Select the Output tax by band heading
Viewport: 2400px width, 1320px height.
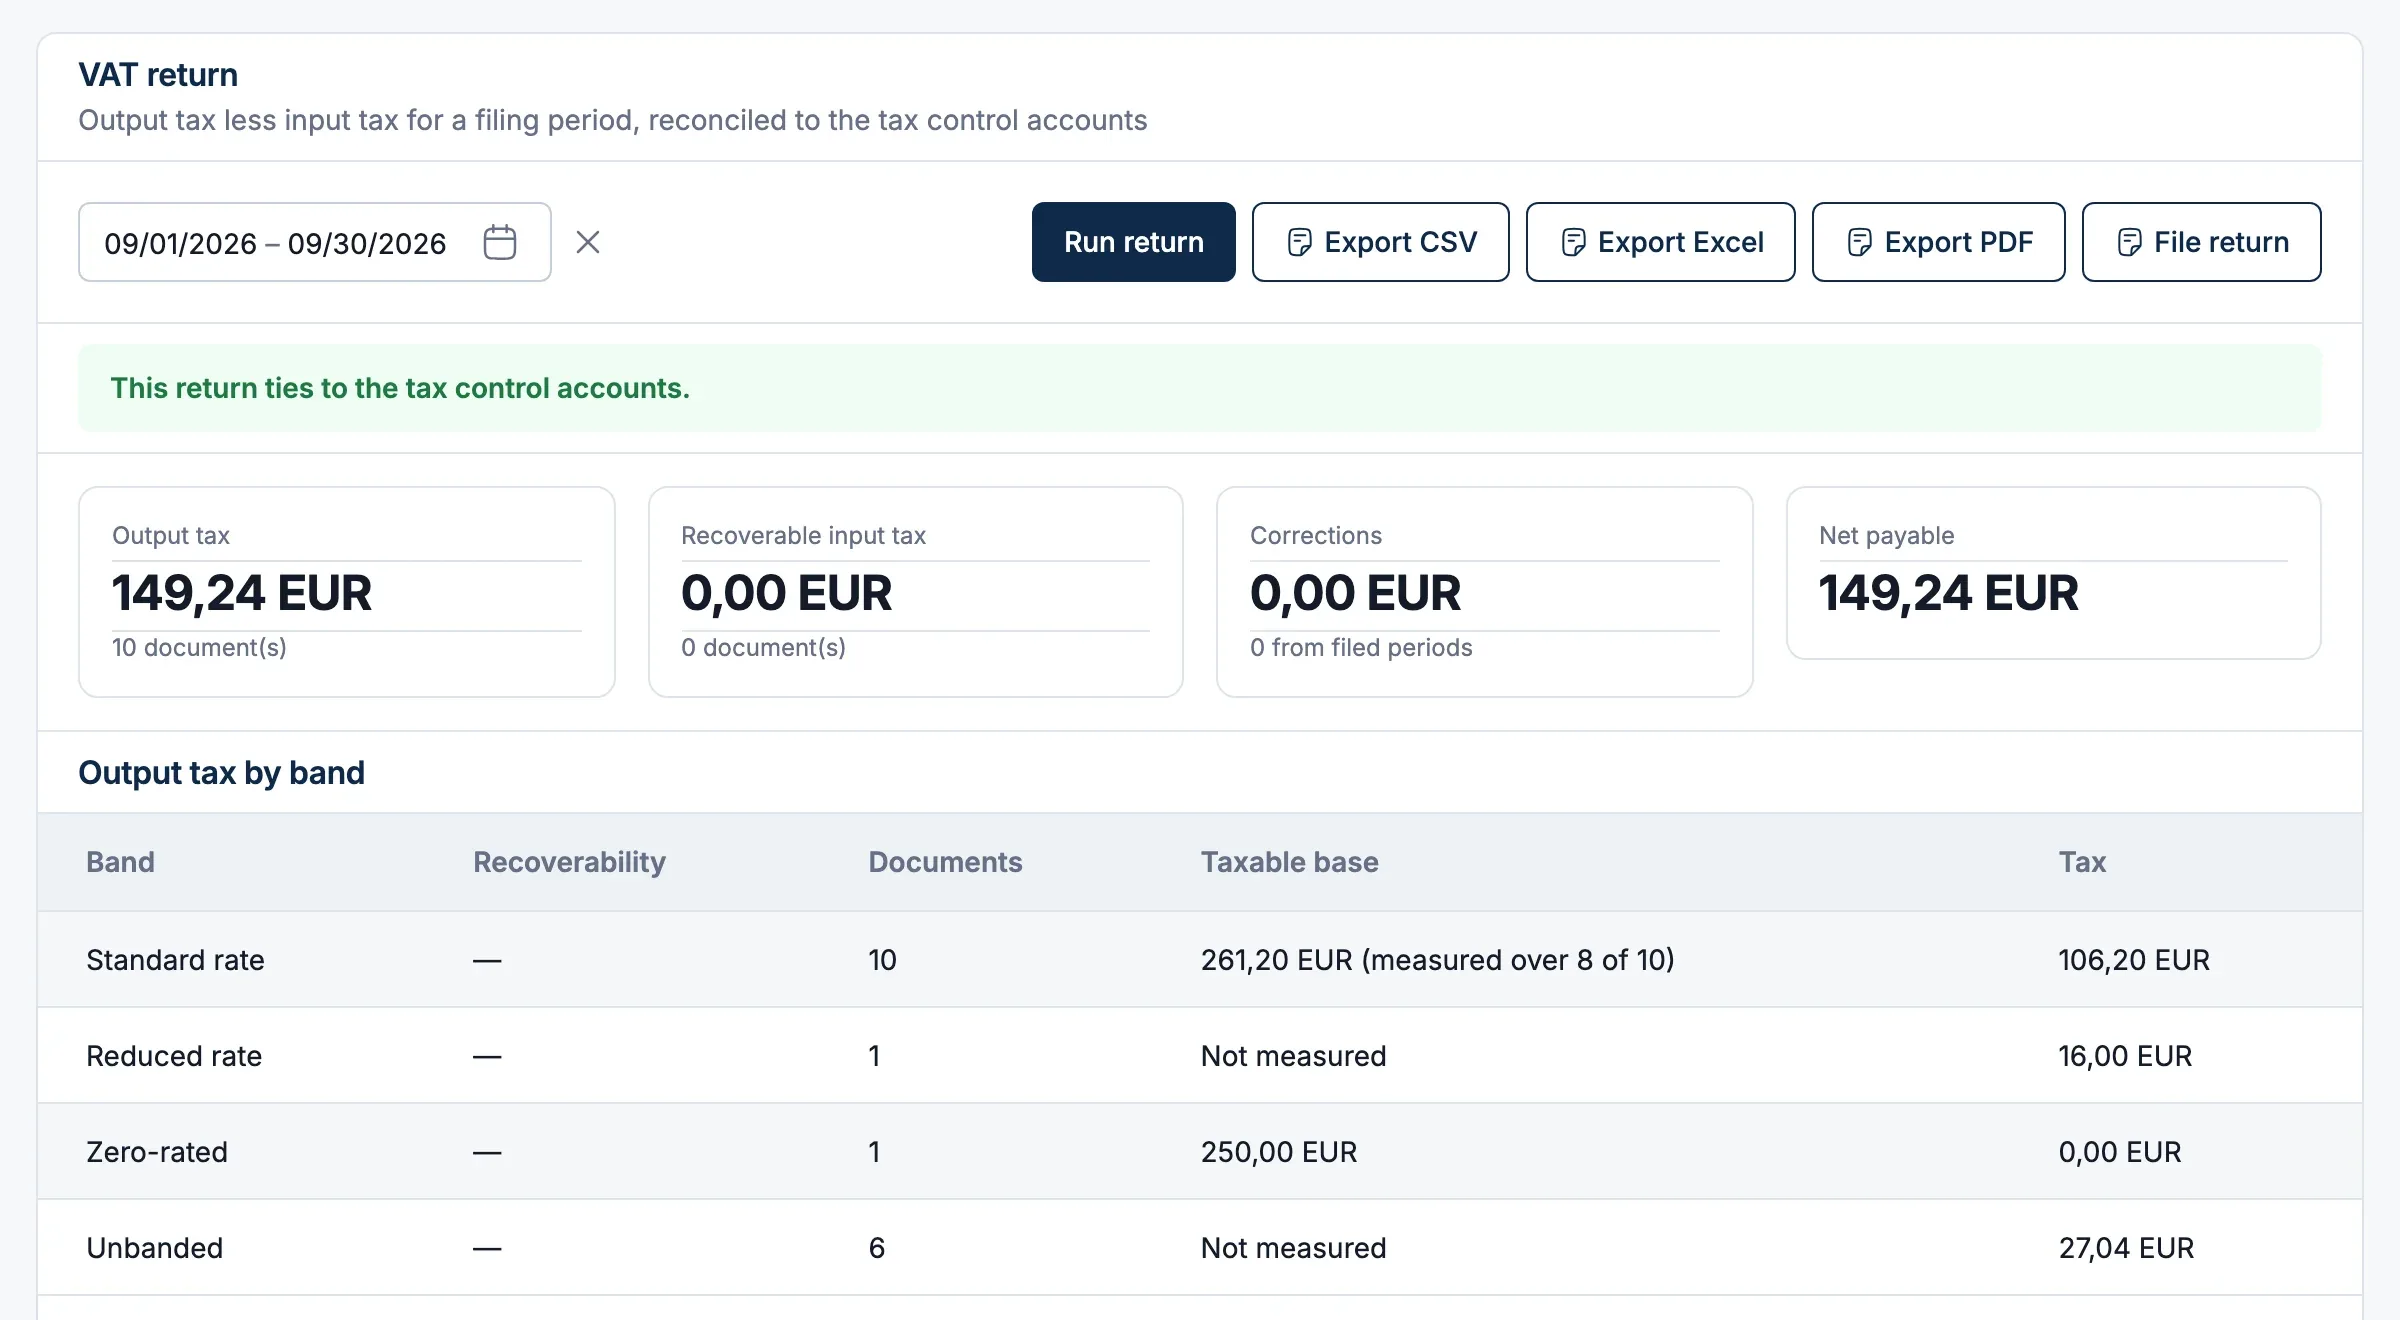tap(221, 773)
